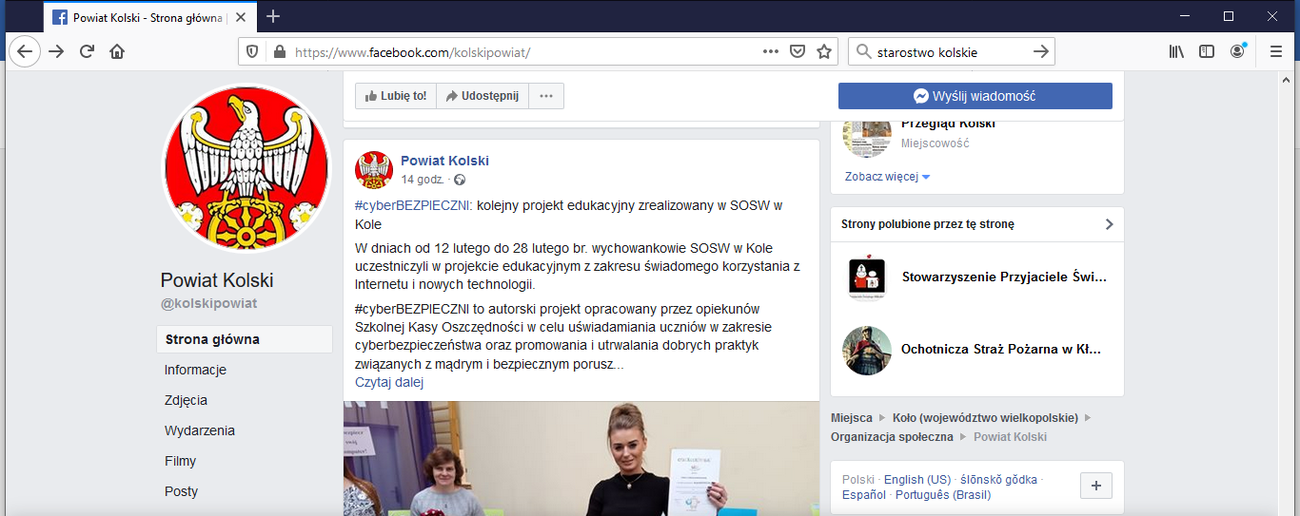Switch language to Español
This screenshot has height=516, width=1300.
[x=864, y=495]
